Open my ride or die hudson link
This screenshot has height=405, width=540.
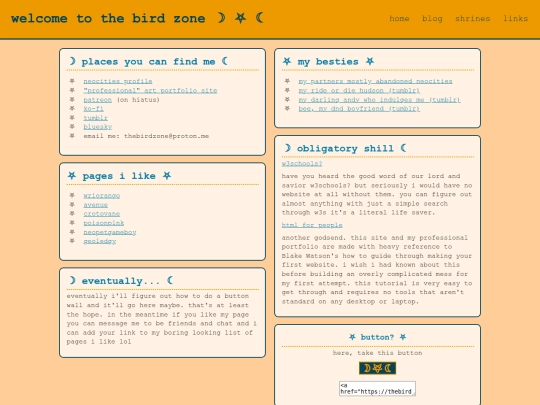point(359,91)
